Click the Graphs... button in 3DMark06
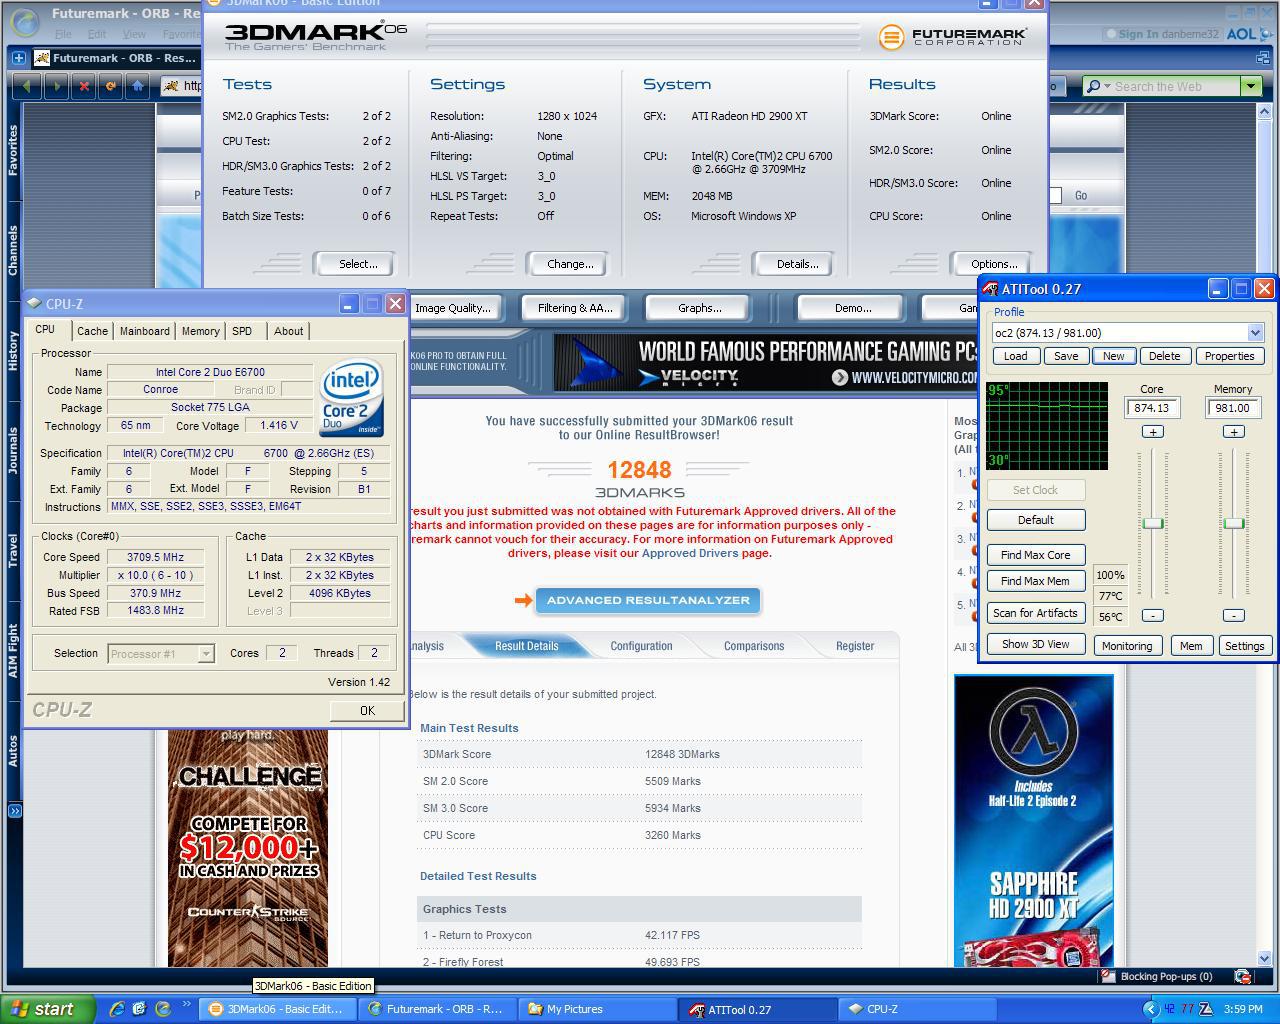The width and height of the screenshot is (1280, 1024). point(700,308)
